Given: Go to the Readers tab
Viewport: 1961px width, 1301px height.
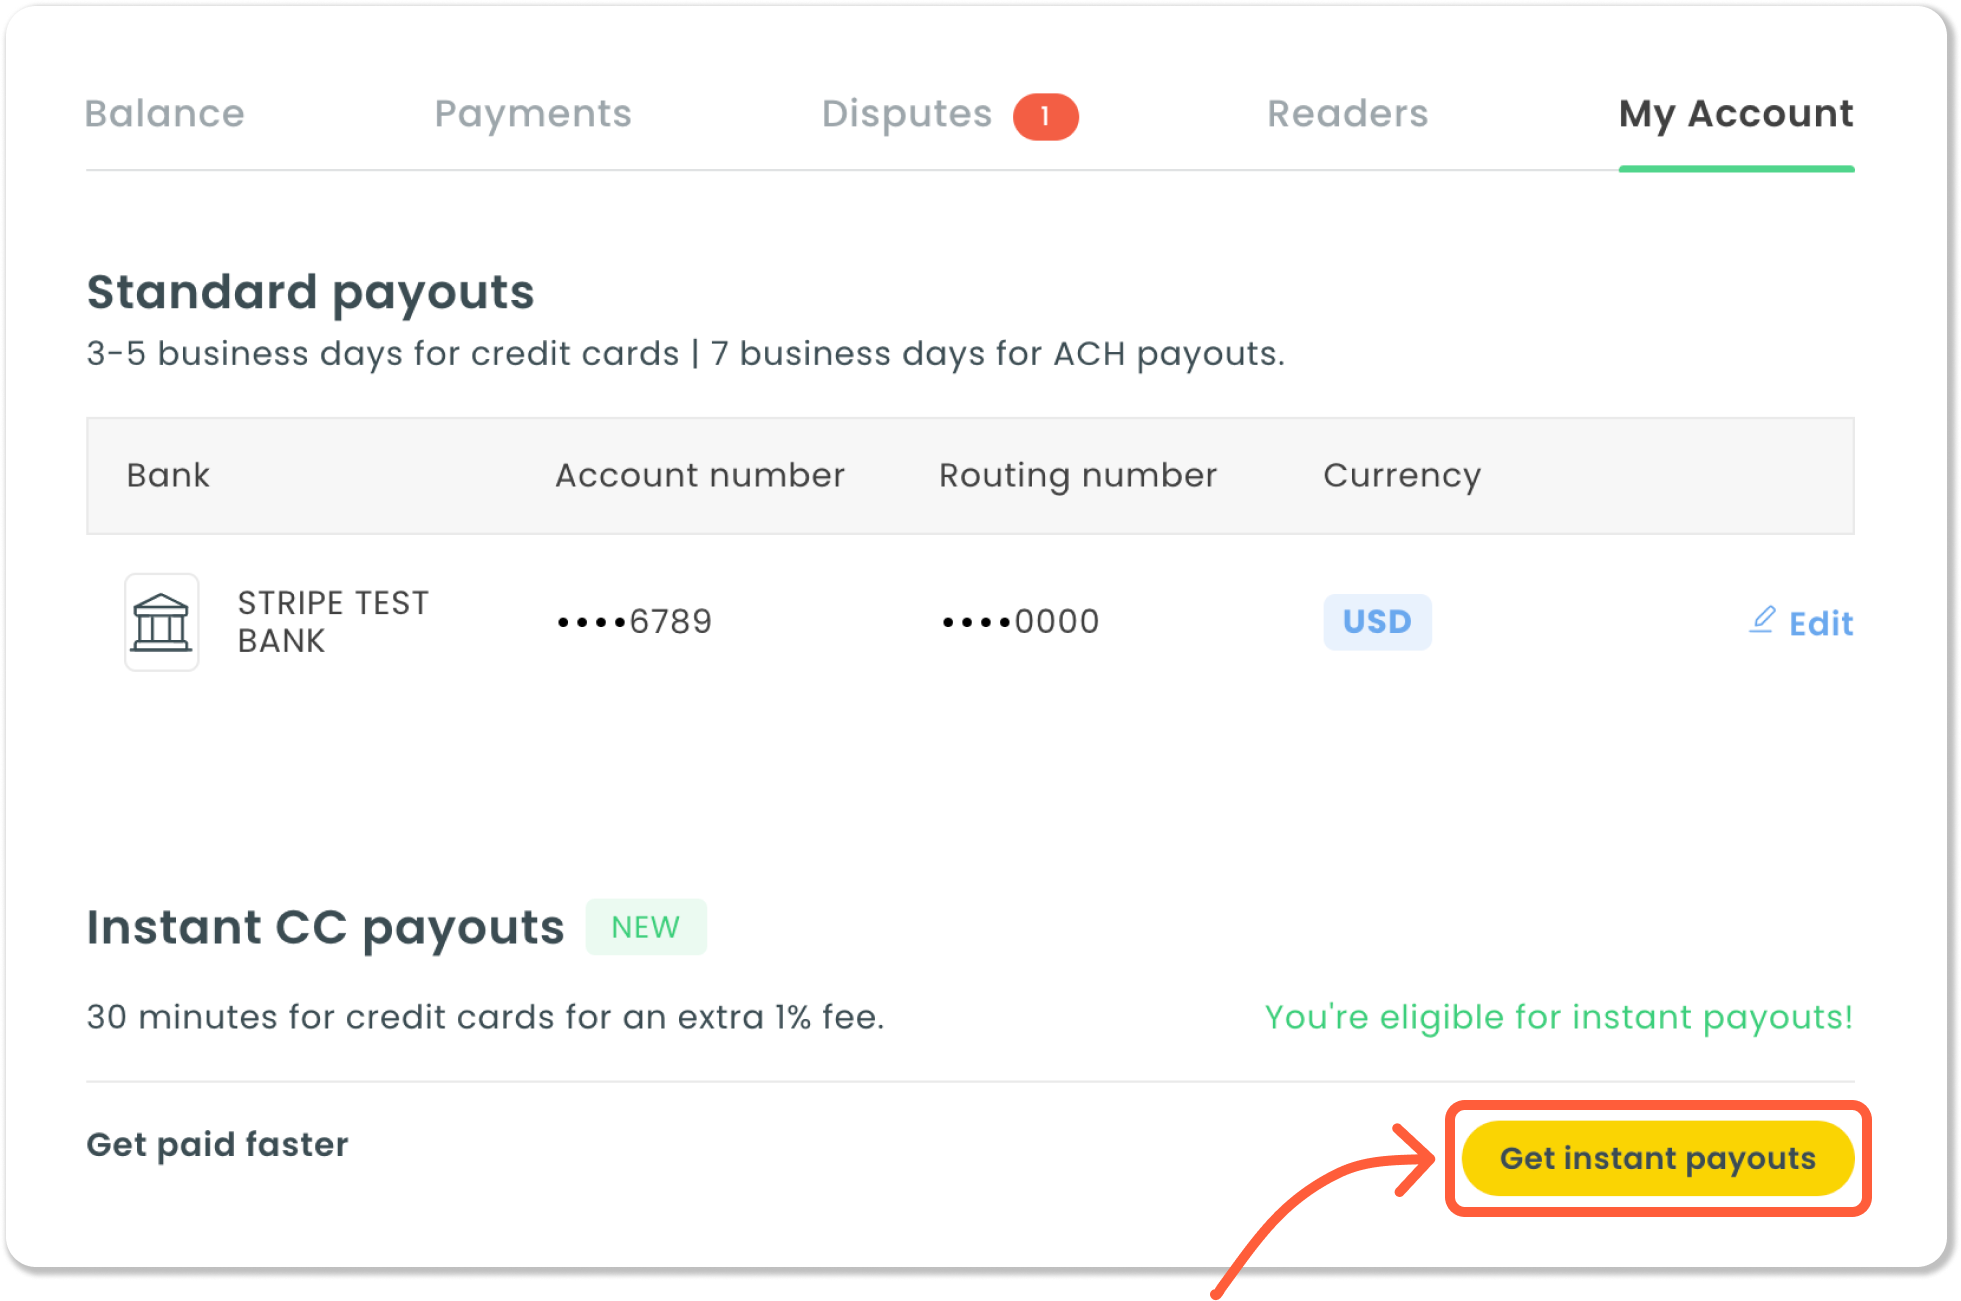Looking at the screenshot, I should (x=1347, y=114).
